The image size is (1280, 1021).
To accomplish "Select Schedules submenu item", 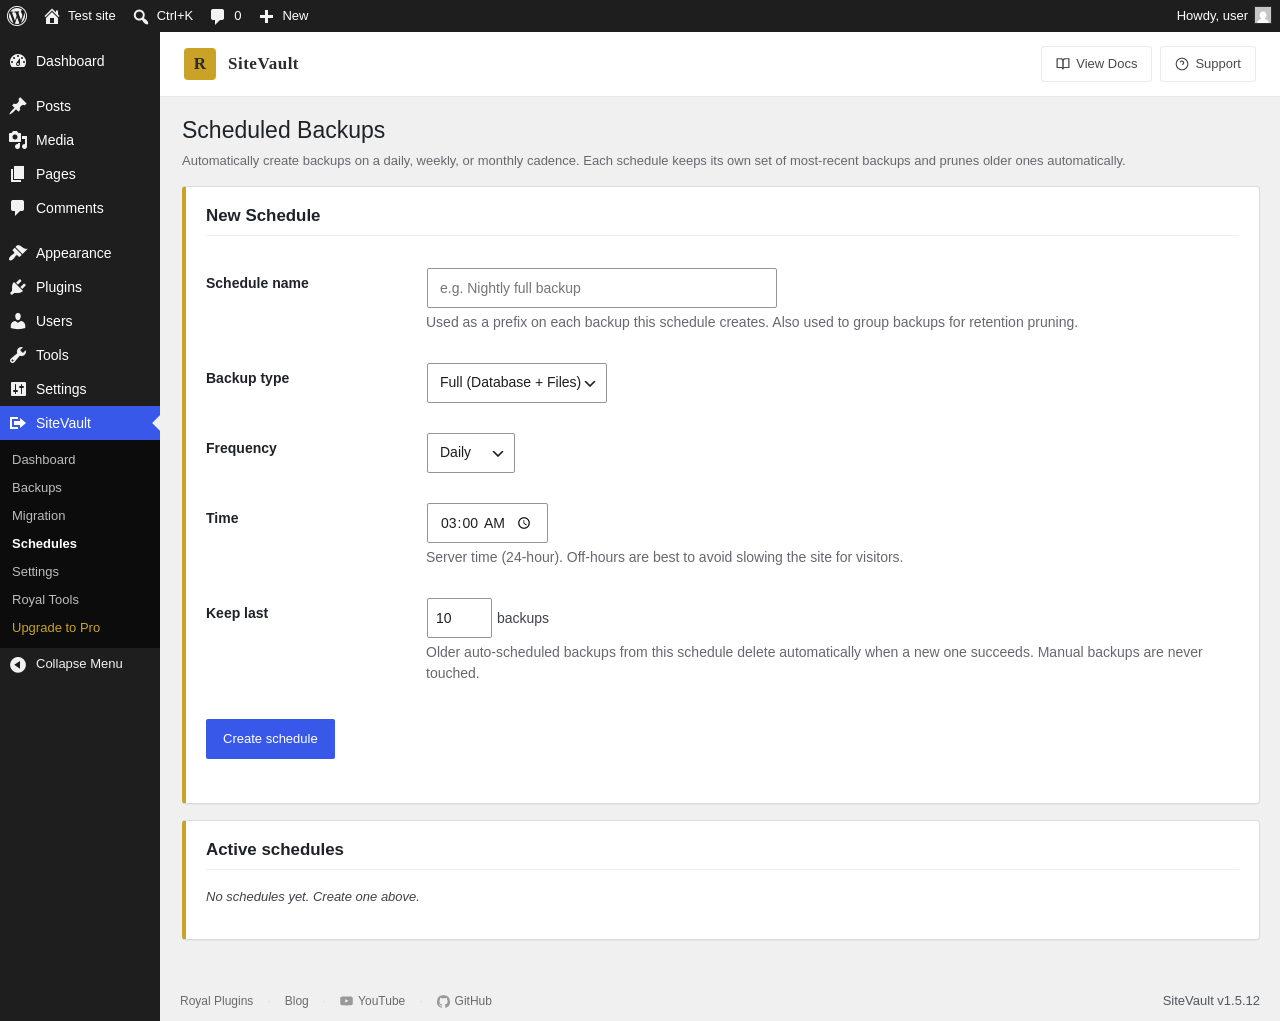I will [x=44, y=544].
